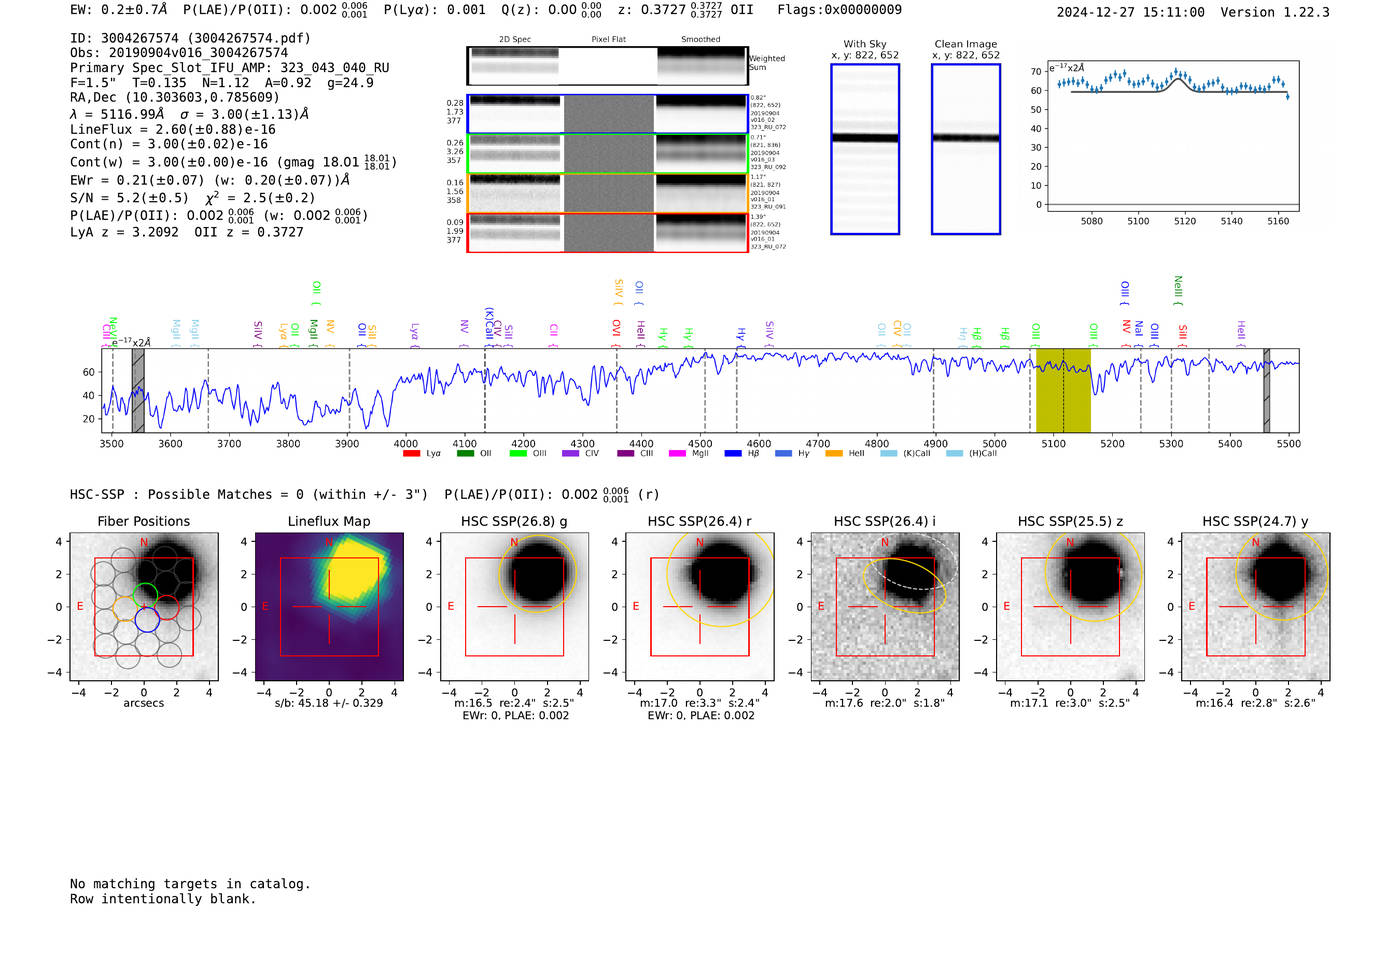
Task: Click the hatched gray band near 5460 Å
Action: [x=1267, y=391]
